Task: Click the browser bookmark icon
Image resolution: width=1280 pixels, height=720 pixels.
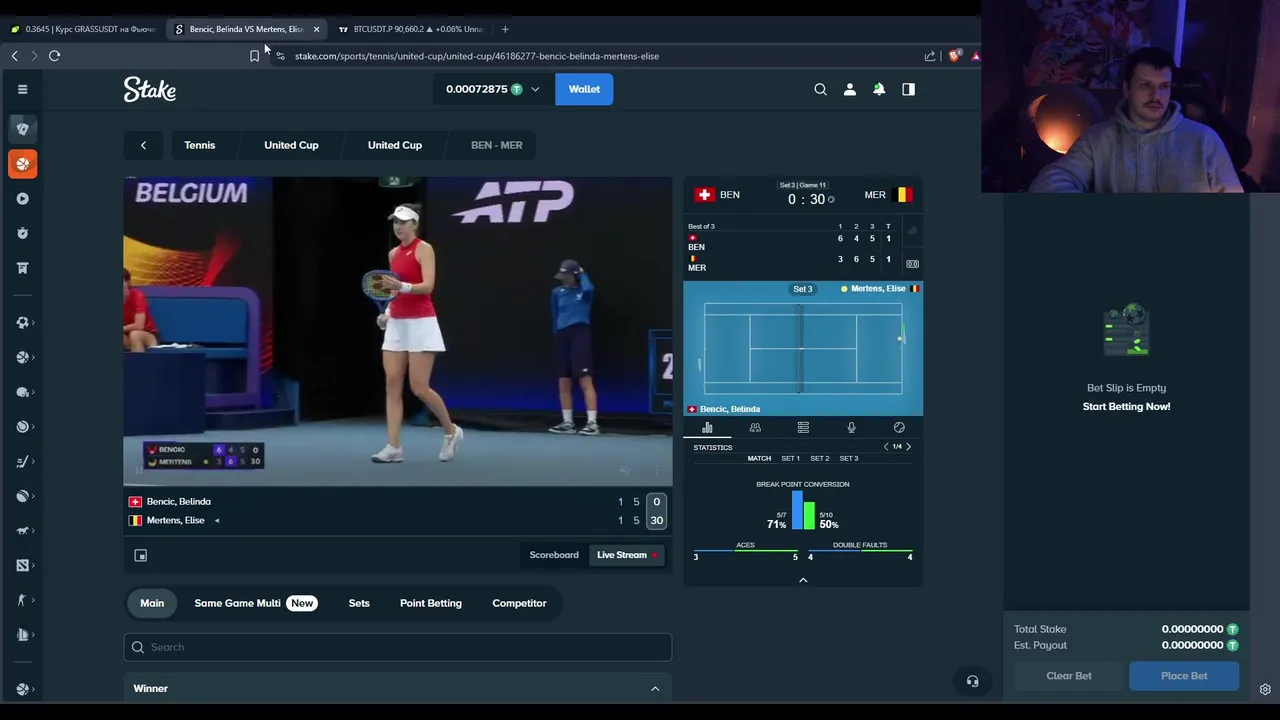Action: (254, 56)
